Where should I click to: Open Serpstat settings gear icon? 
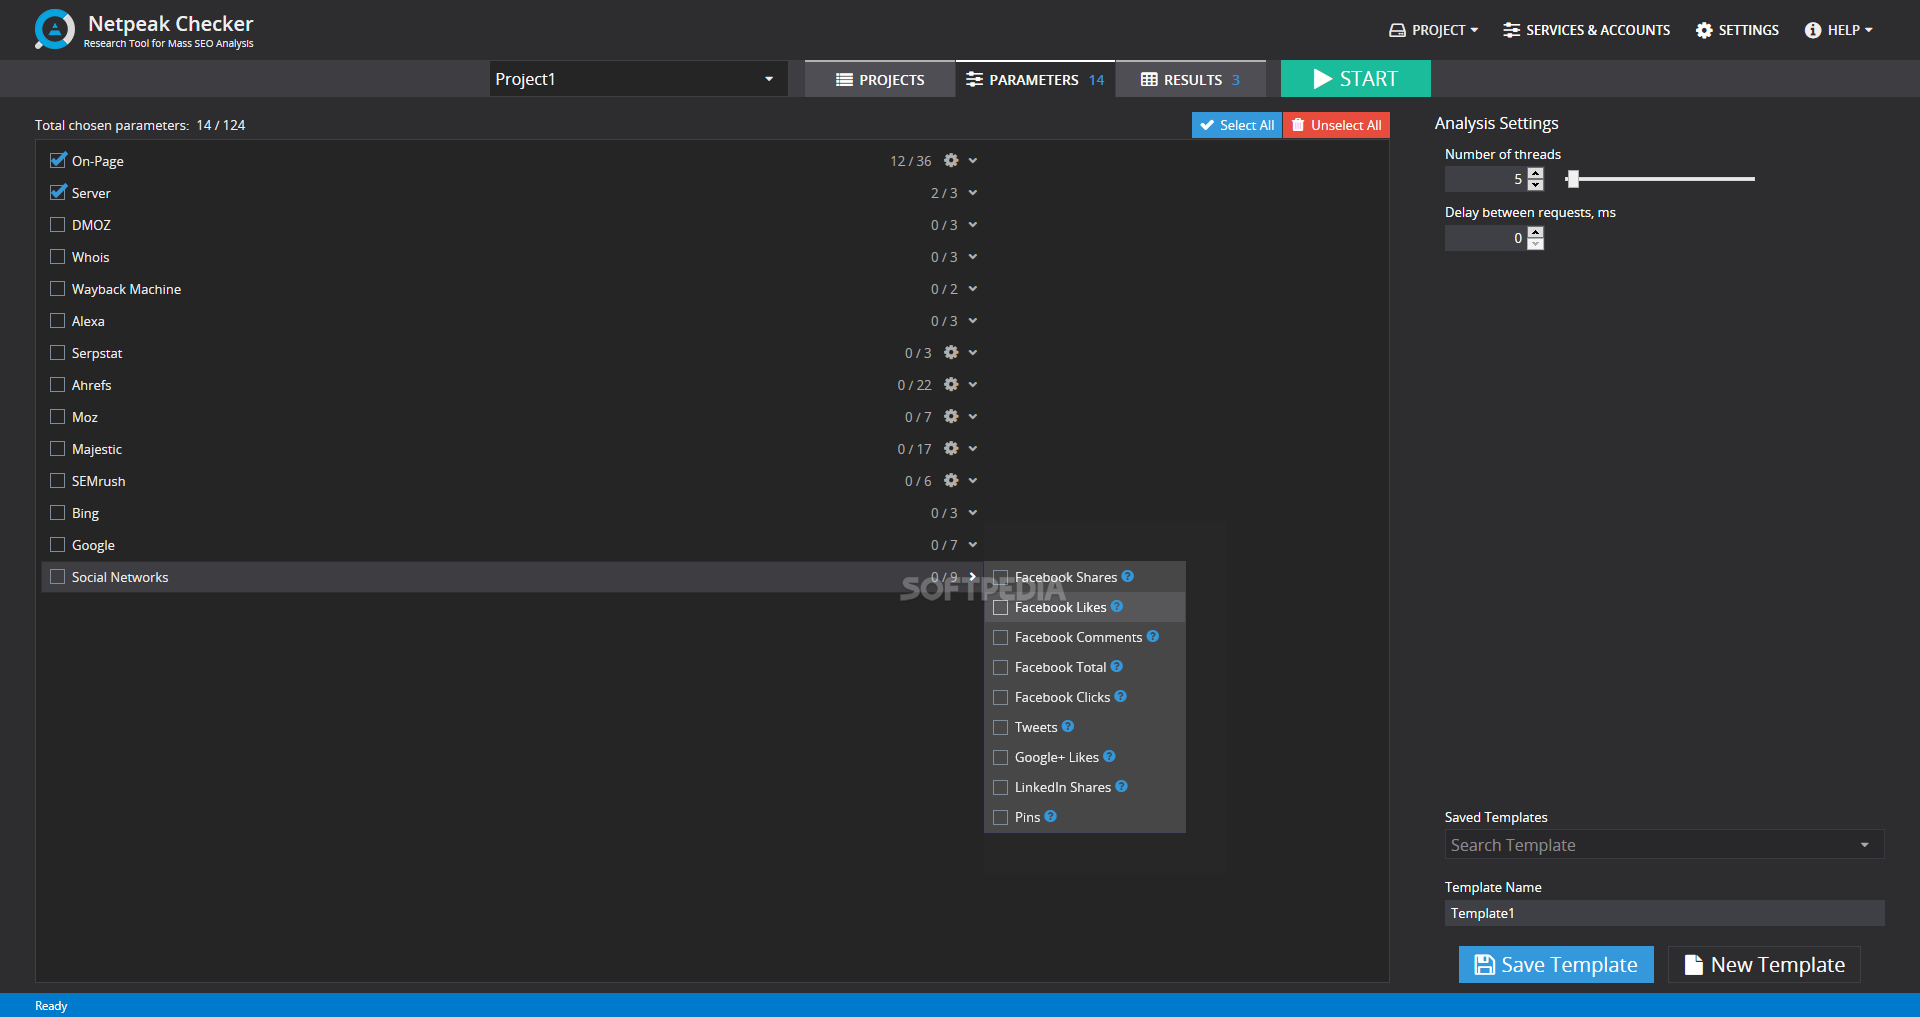point(951,352)
